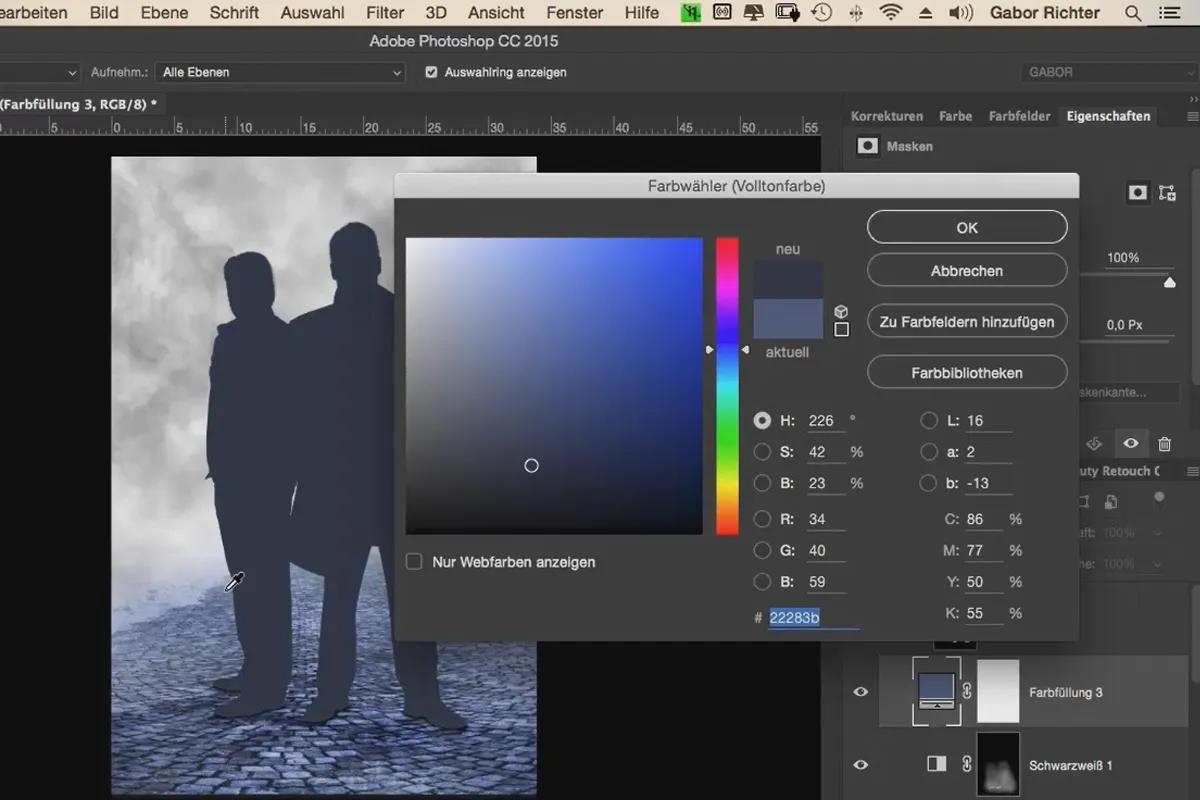Click the link icon on Schwarzweiß 1 layer
The height and width of the screenshot is (800, 1200).
[967, 764]
